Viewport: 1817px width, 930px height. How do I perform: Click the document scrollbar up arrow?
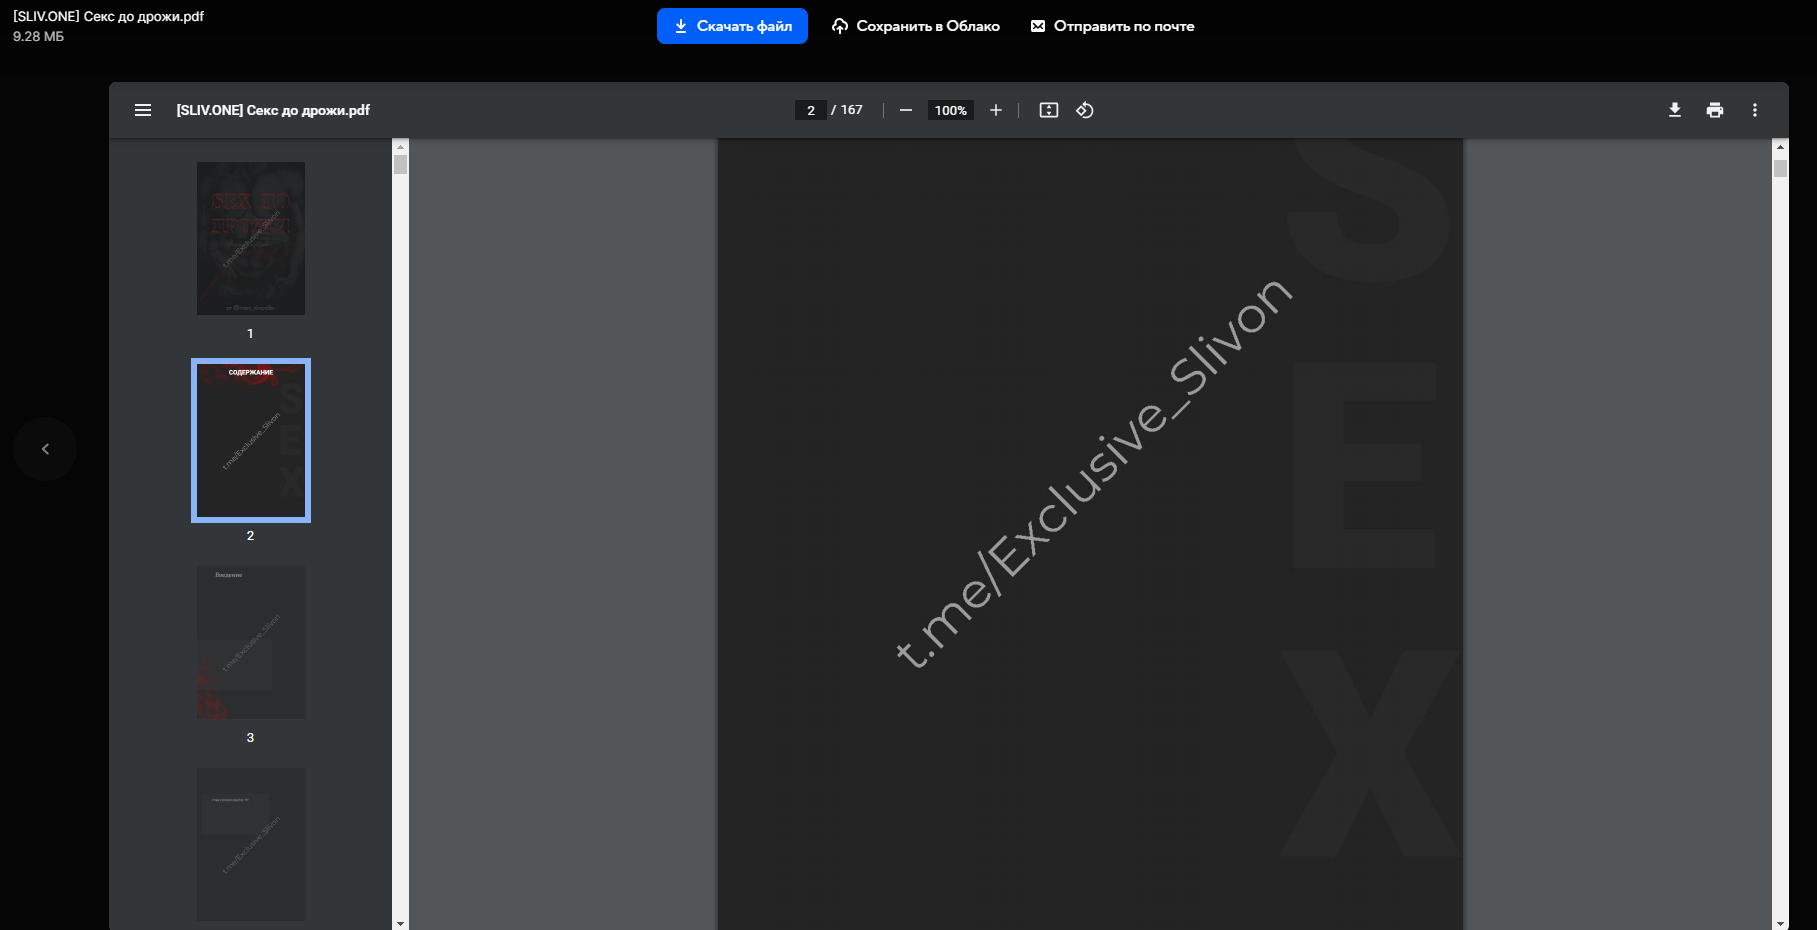(1780, 146)
